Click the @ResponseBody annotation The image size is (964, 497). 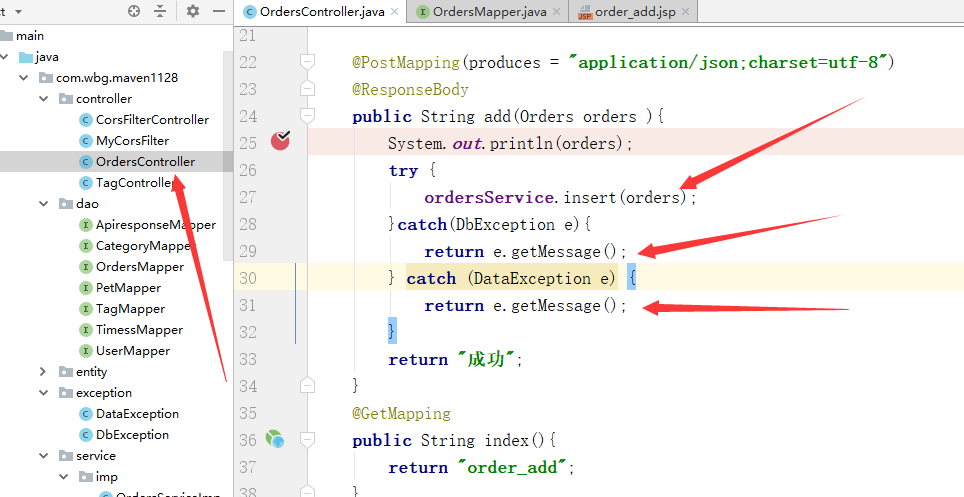[x=410, y=89]
